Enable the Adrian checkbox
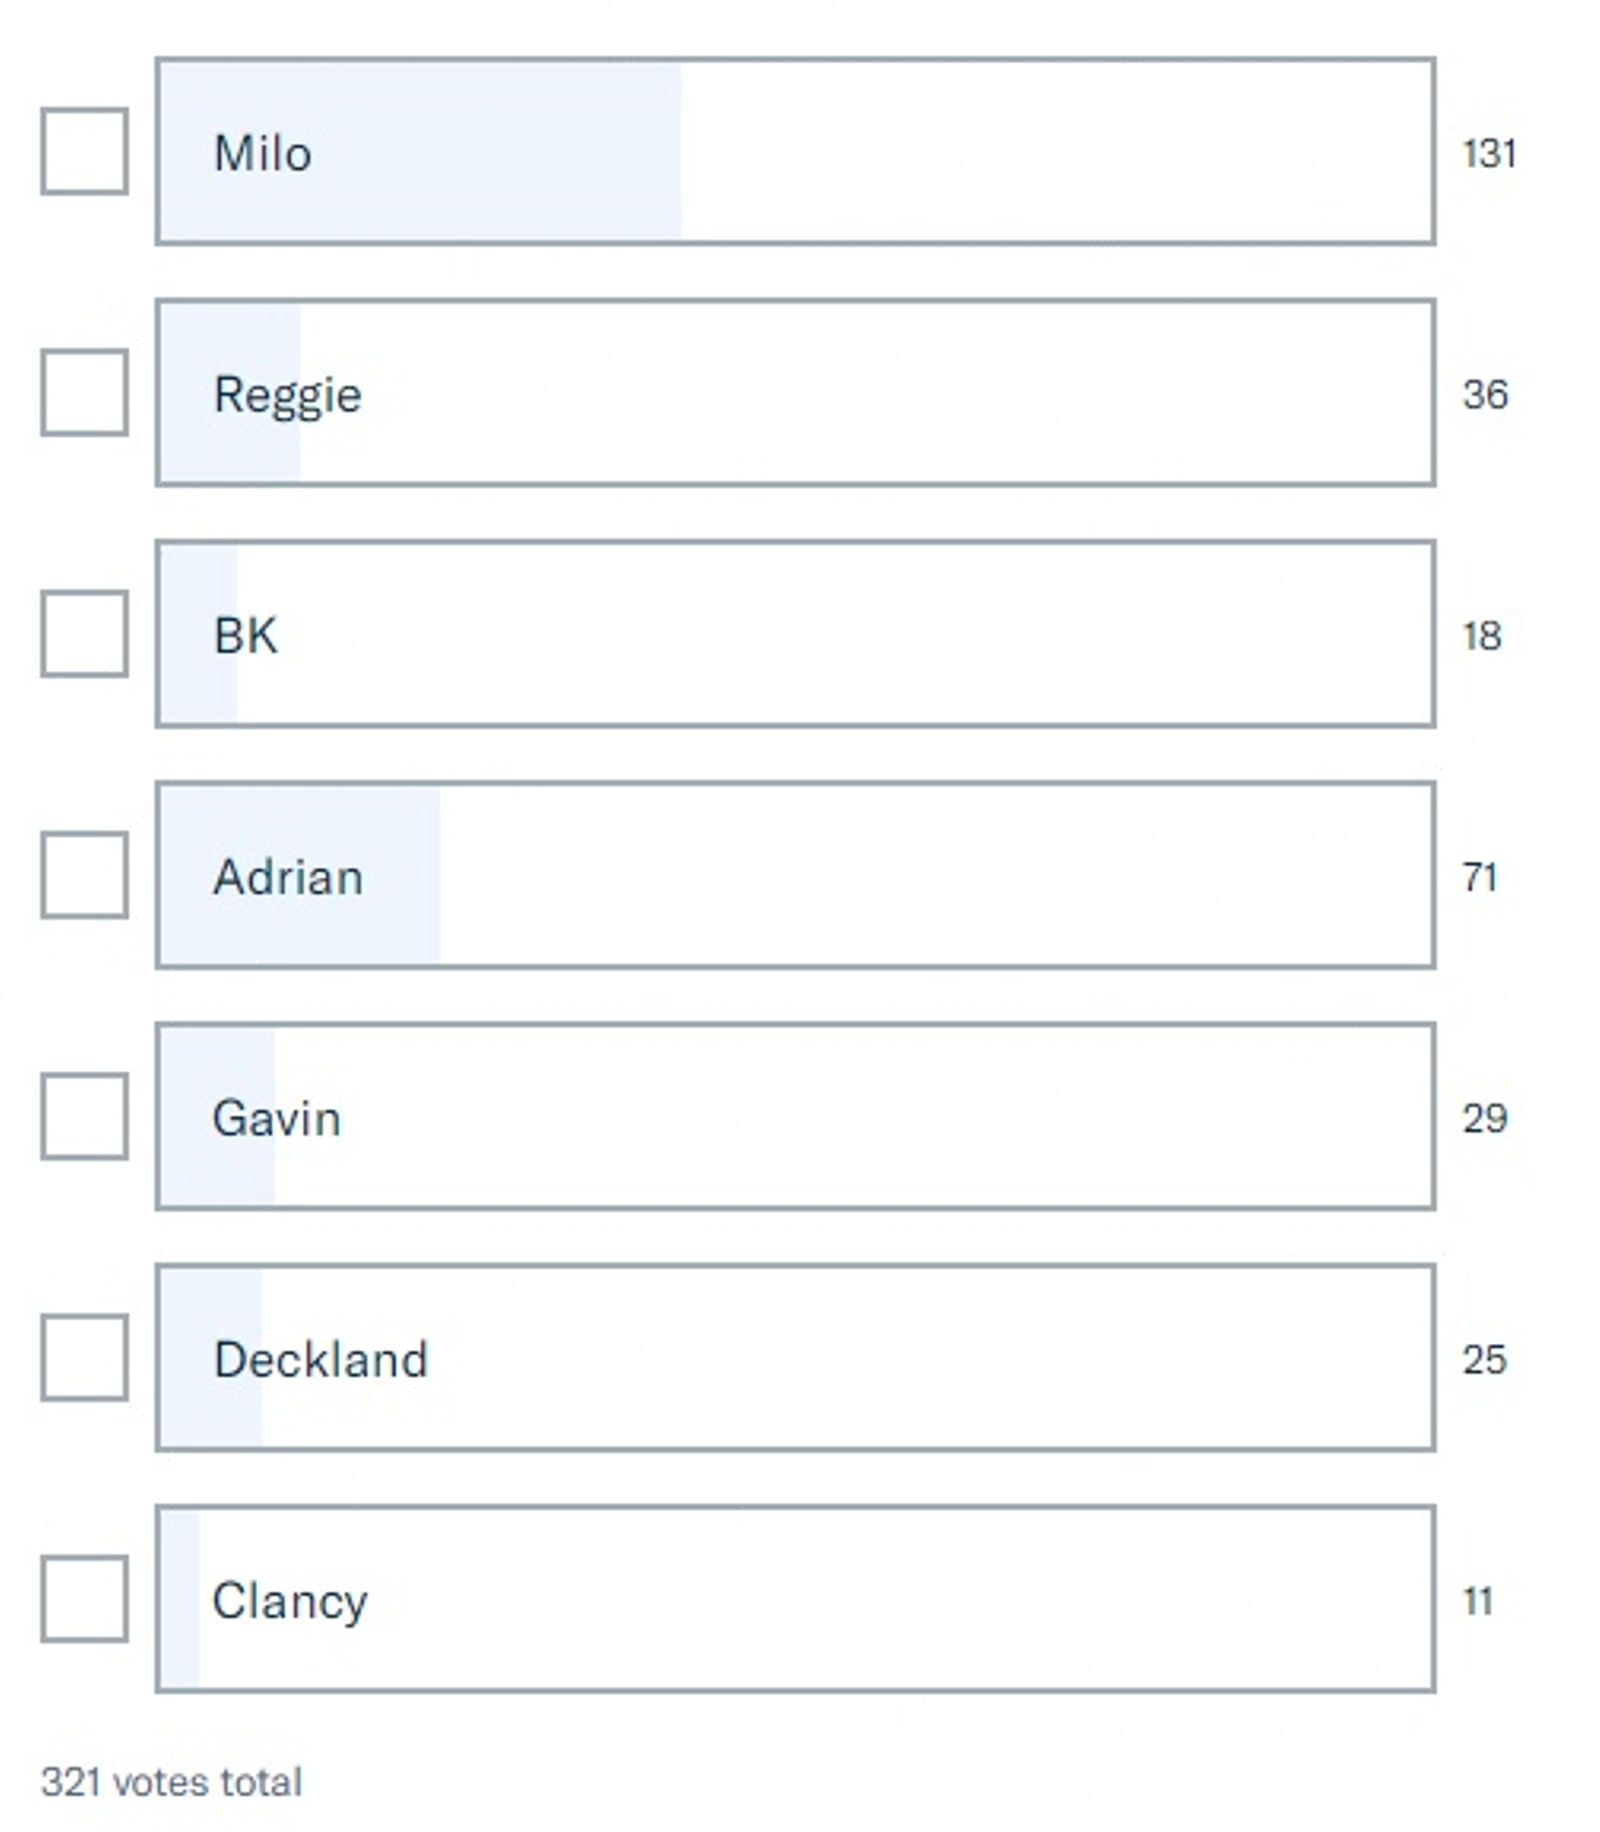 [x=84, y=875]
